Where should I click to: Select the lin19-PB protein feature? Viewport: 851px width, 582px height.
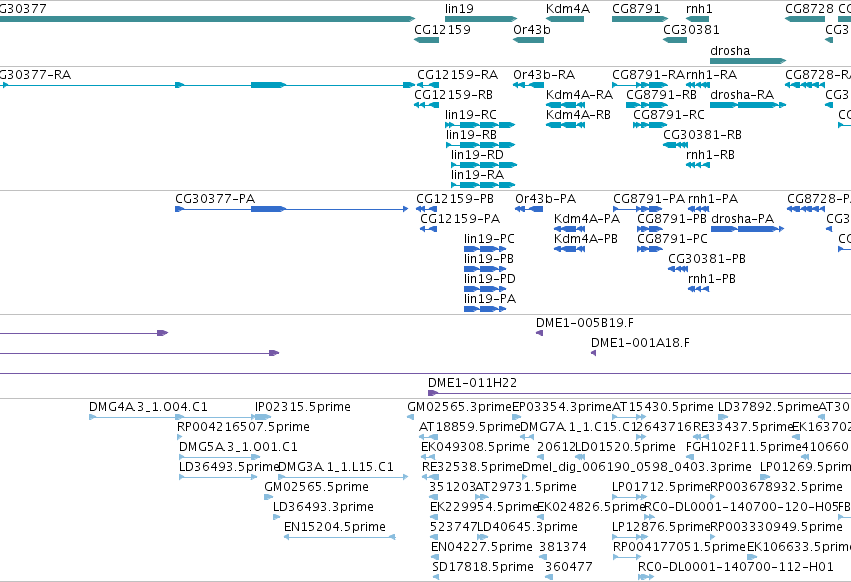click(x=485, y=269)
